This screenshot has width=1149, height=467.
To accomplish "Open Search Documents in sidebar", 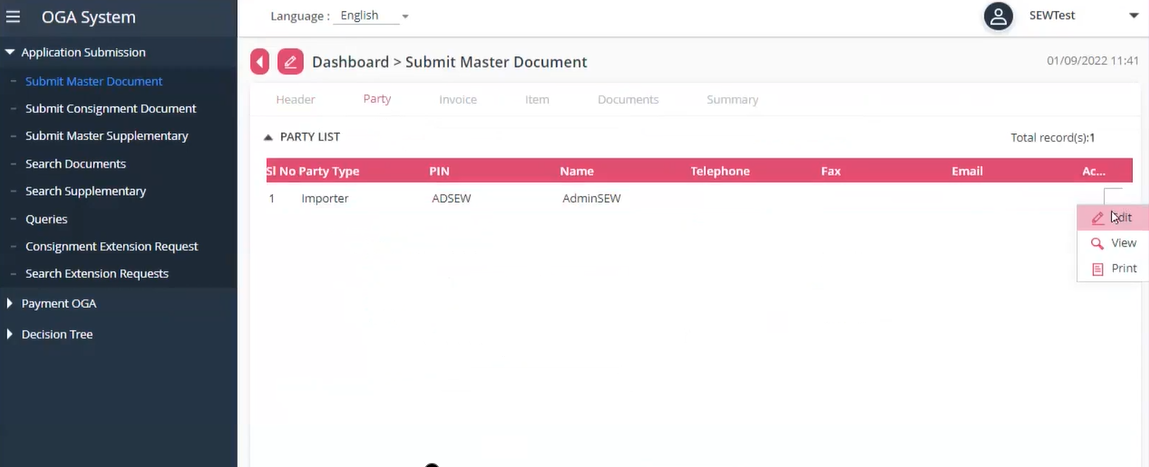I will 76,163.
